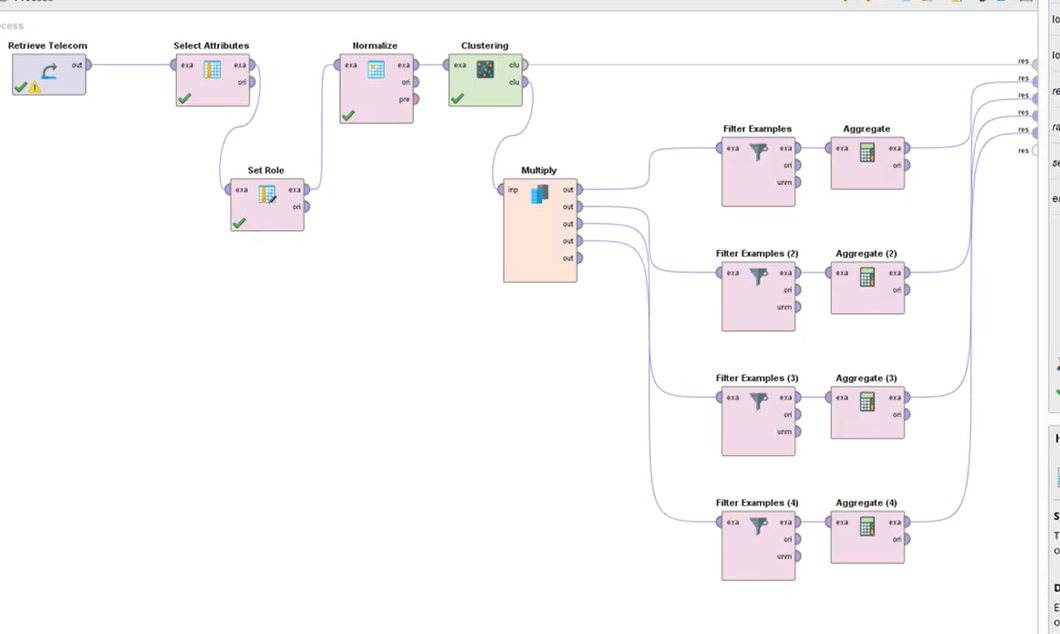Click the Multiply operator icon
The width and height of the screenshot is (1060, 634).
pos(539,194)
